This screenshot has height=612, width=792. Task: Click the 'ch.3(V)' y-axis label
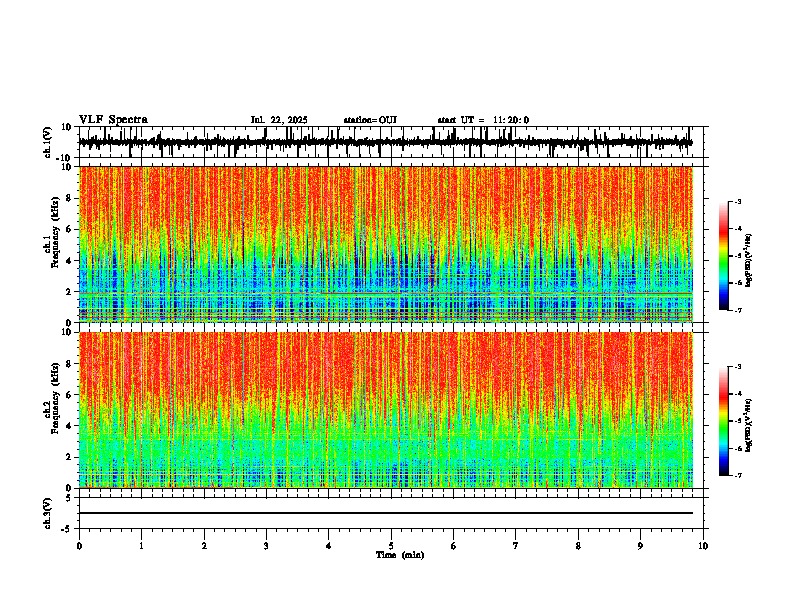(x=48, y=513)
